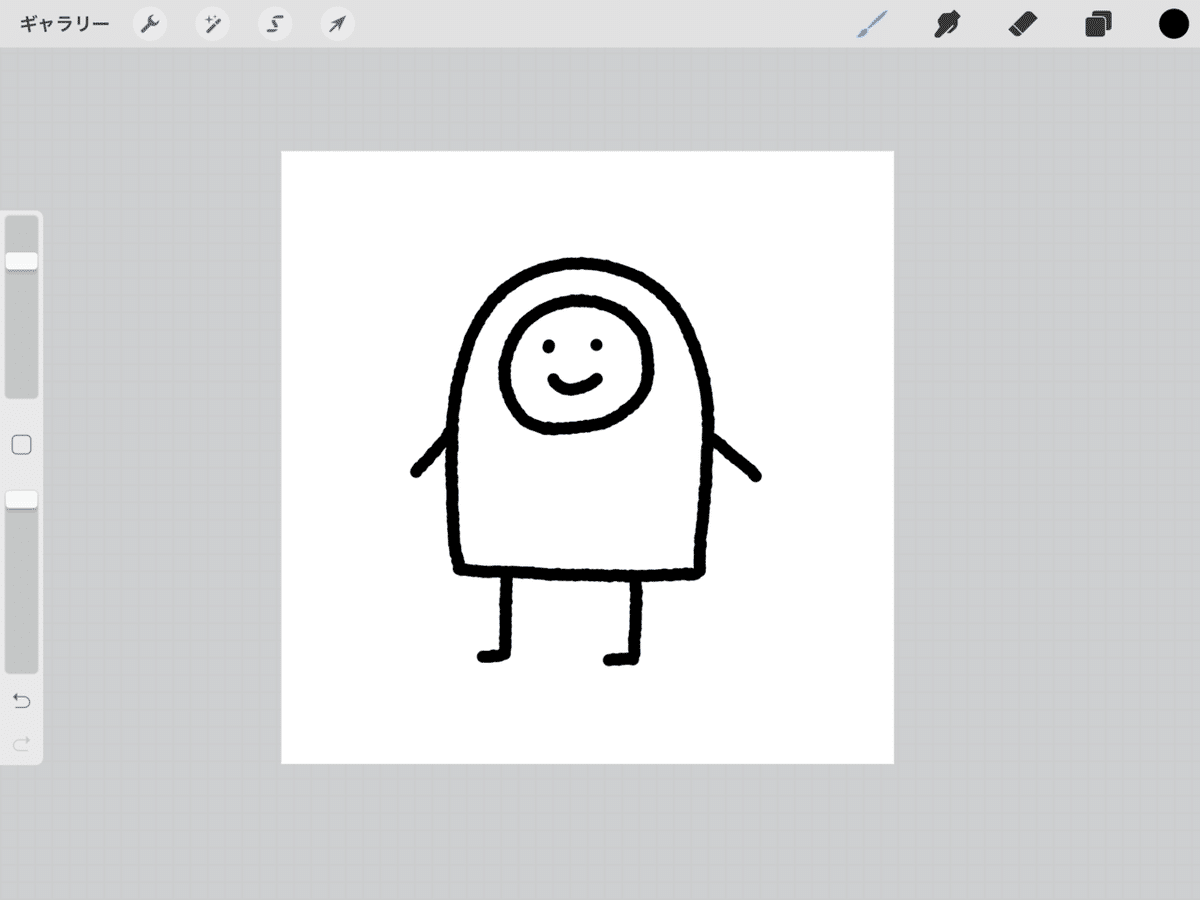
Task: Select the Transform arrow tool
Action: 338,24
